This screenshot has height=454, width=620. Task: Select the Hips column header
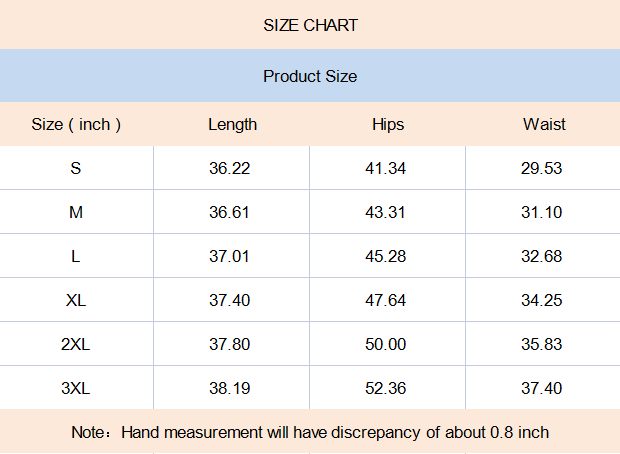[x=388, y=124]
